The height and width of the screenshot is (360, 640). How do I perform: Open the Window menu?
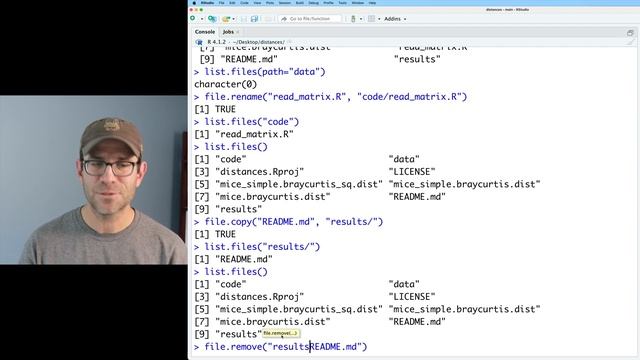[x=358, y=3]
